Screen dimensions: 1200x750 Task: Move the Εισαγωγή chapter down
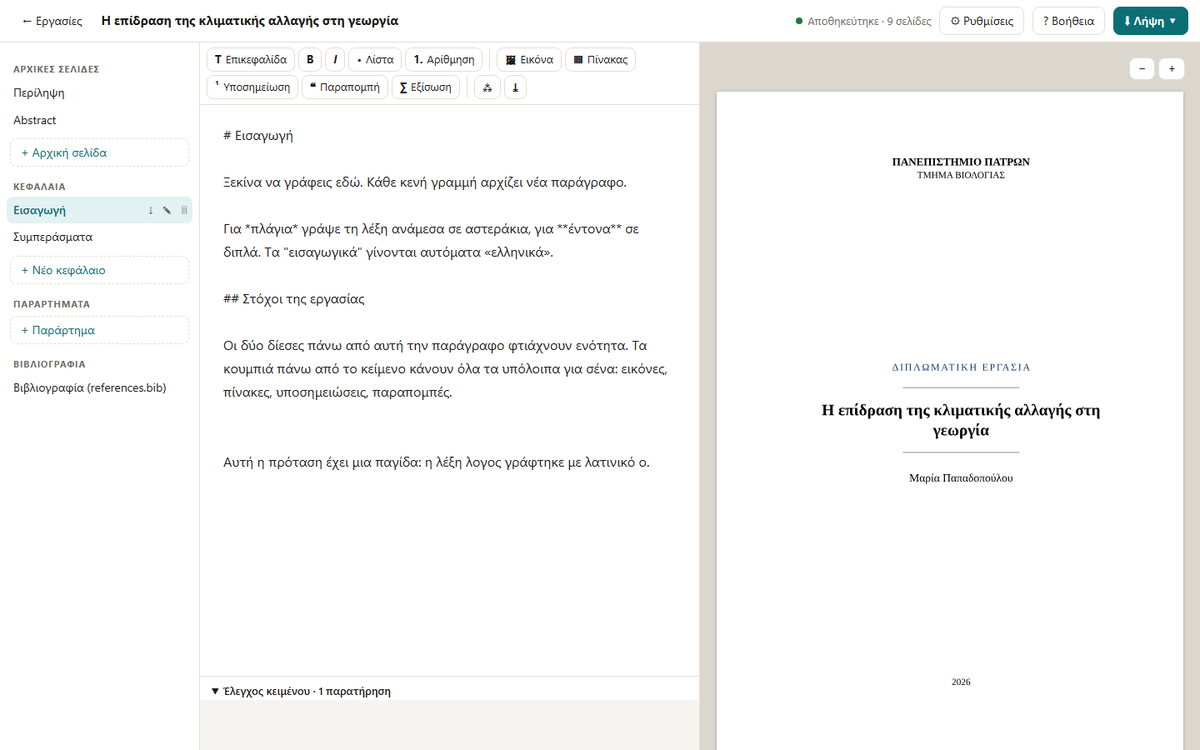151,210
